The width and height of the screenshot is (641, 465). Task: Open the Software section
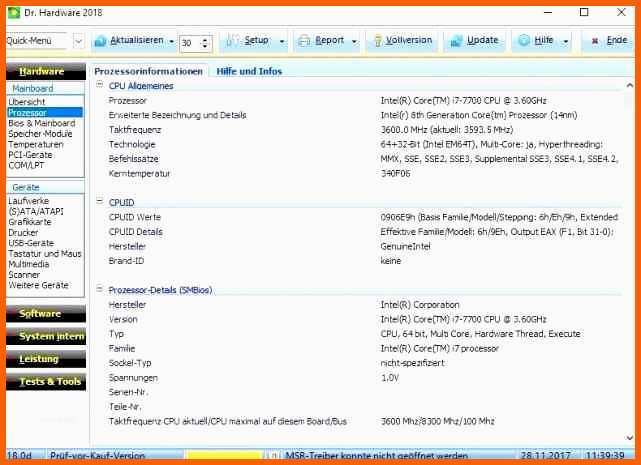[x=46, y=314]
